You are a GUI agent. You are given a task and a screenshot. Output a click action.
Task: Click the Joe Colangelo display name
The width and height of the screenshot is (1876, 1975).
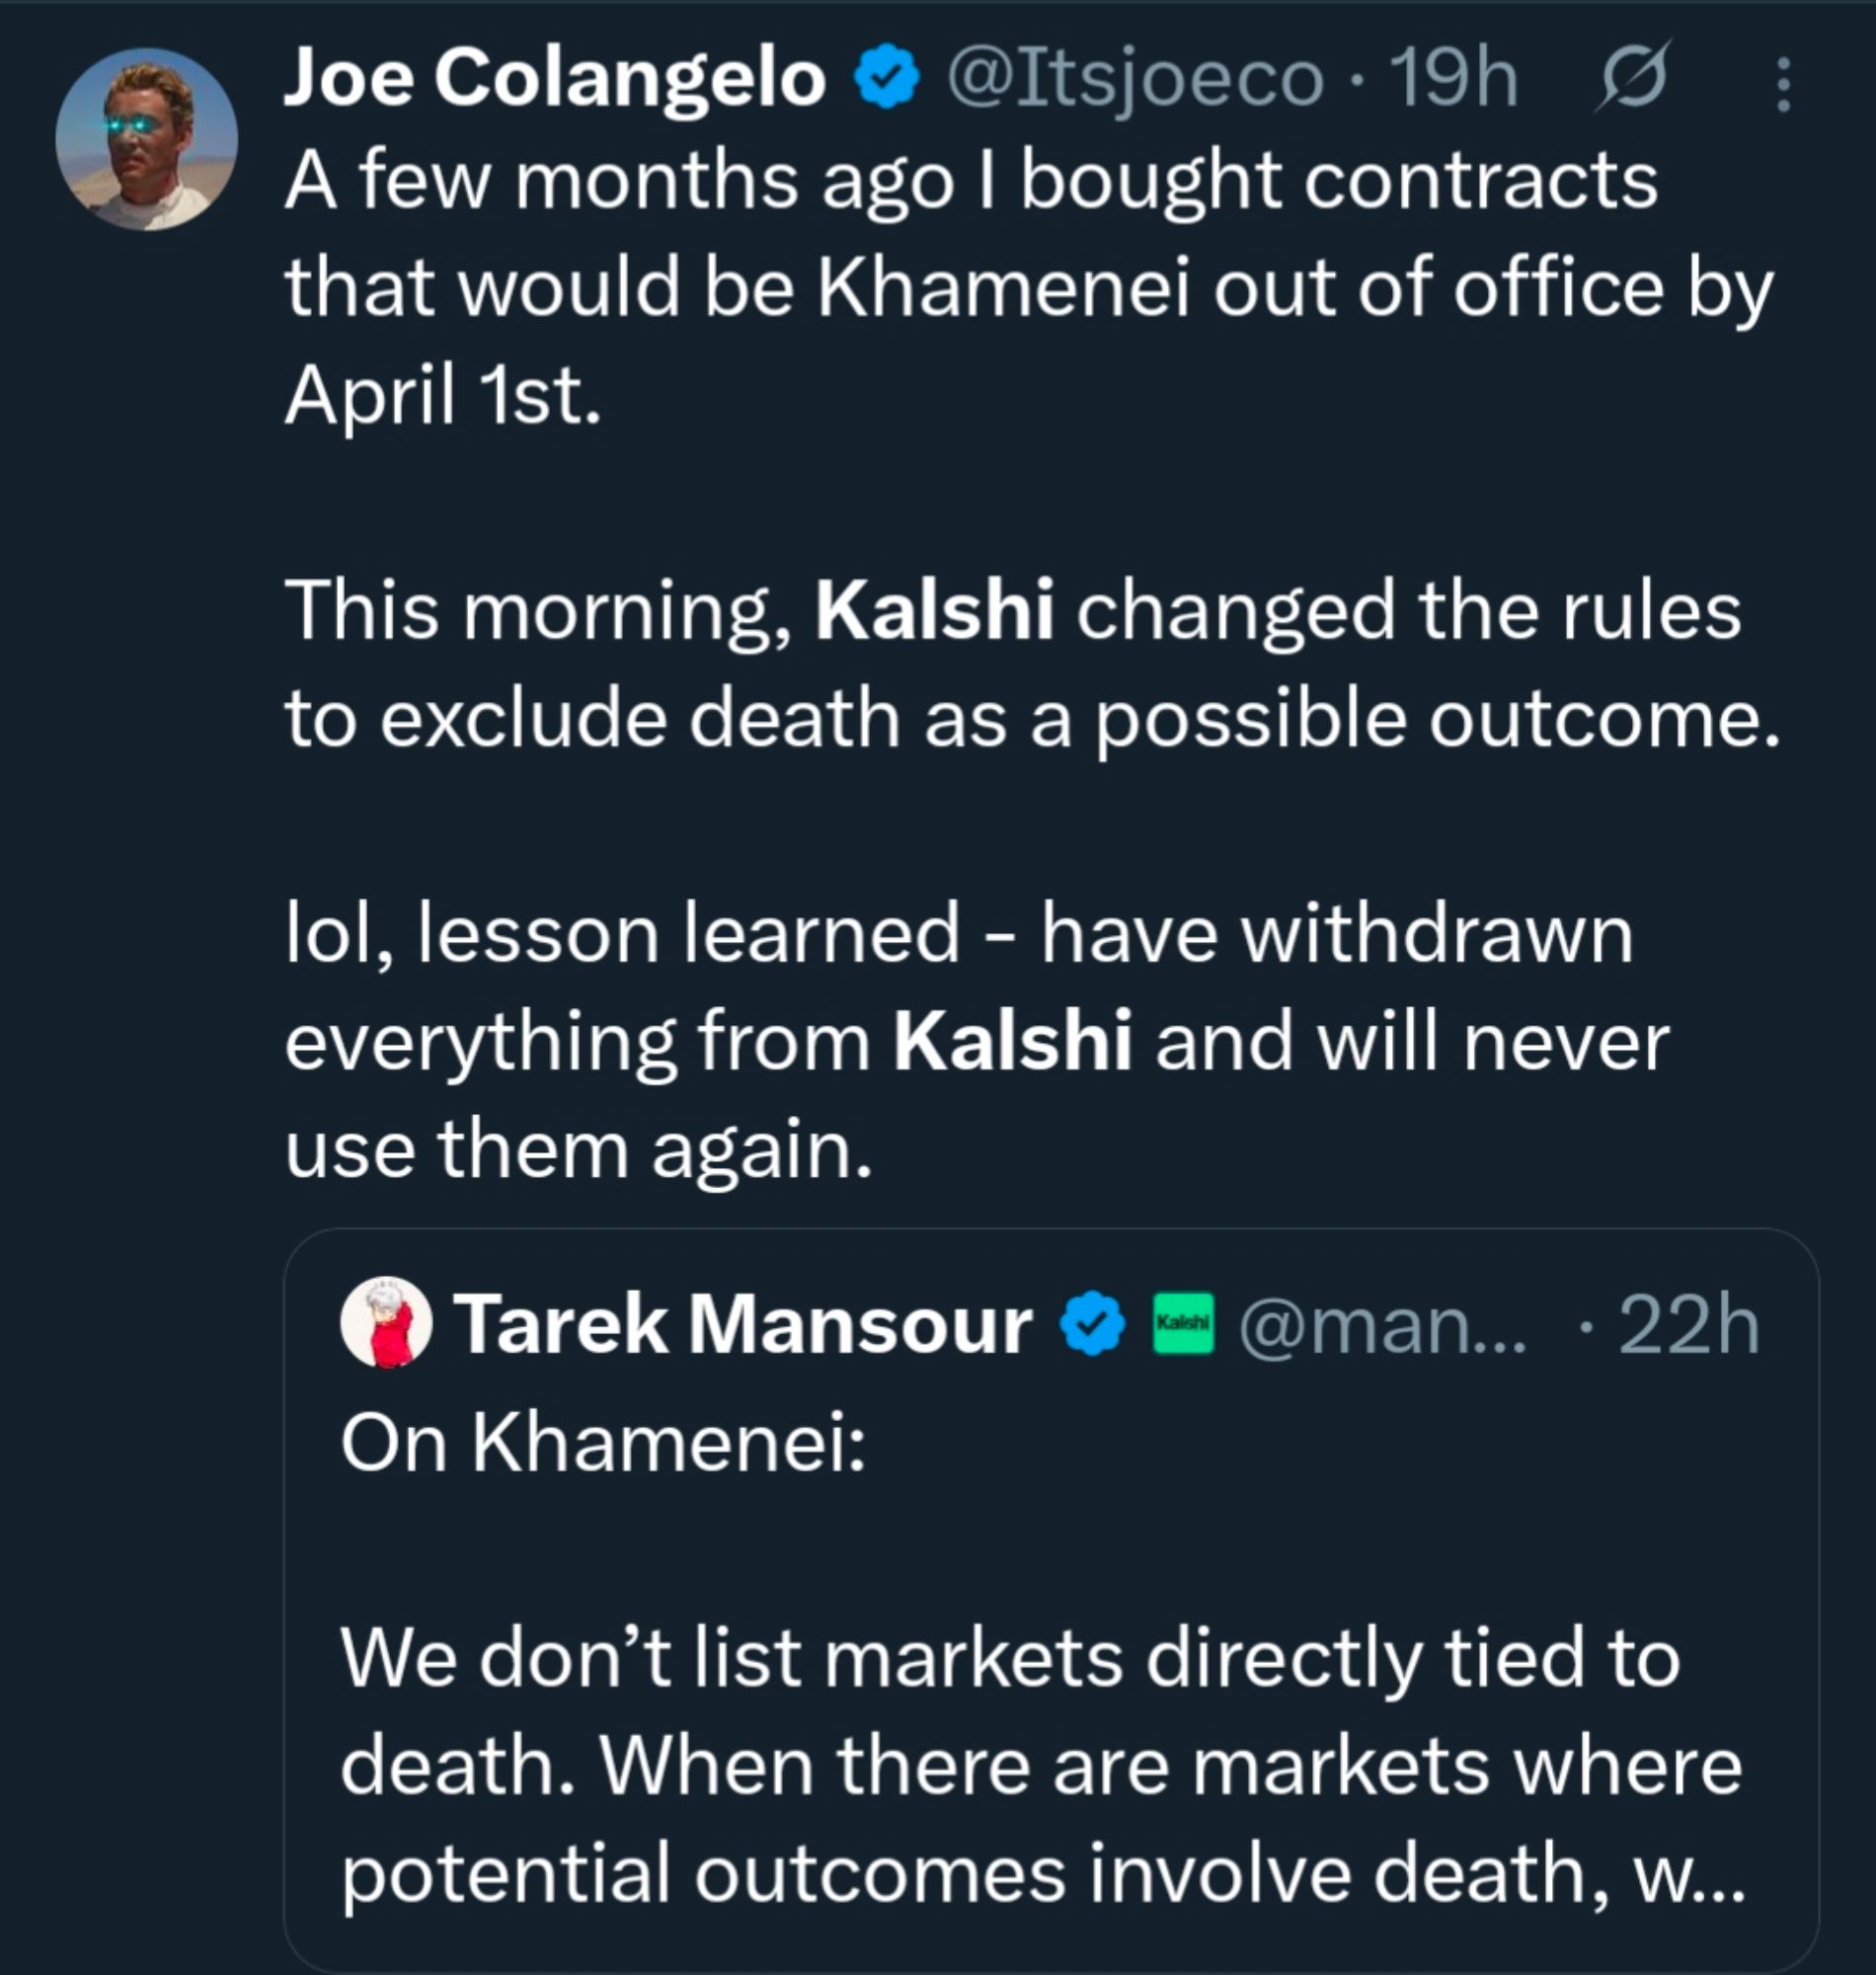555,78
